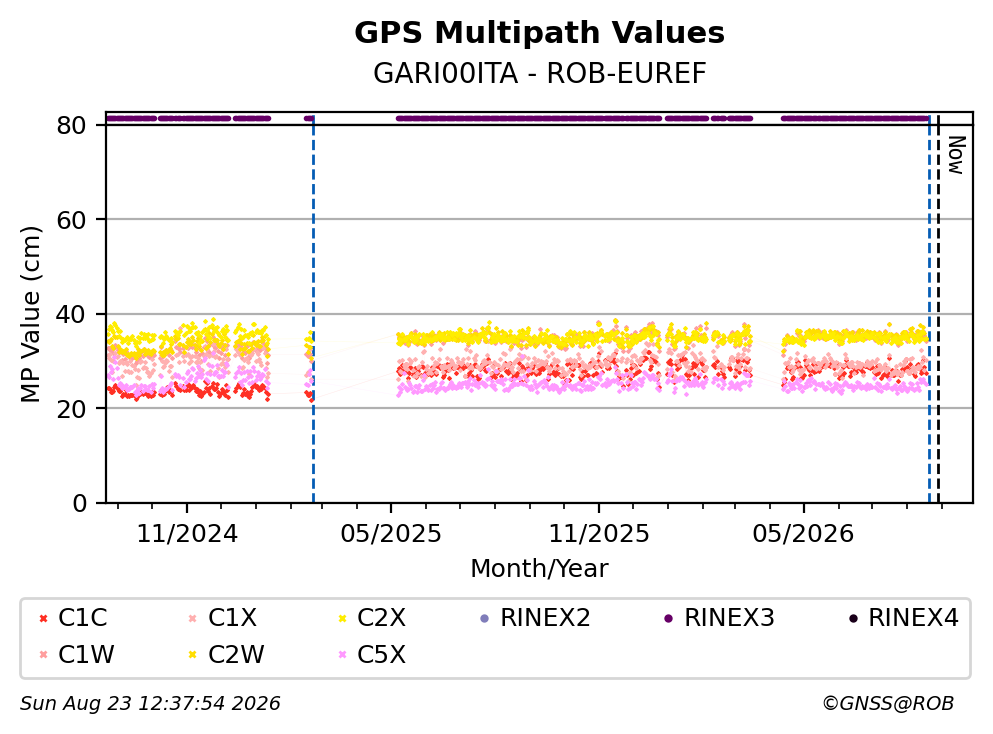Select the RINEX3 legend label
Viewport: 993px width, 734px height.
pos(729,618)
